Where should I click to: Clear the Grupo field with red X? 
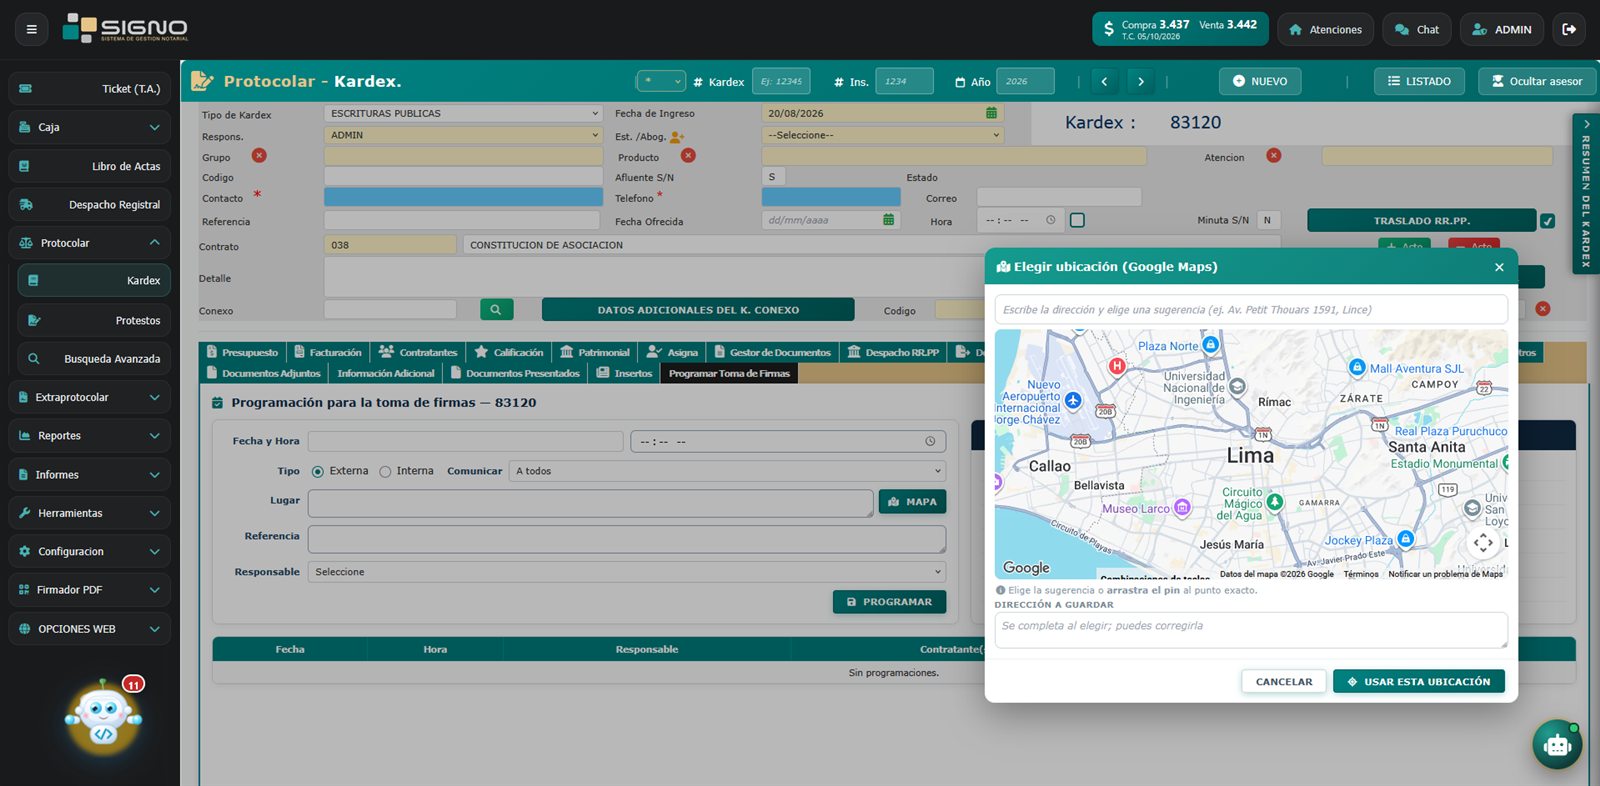point(259,155)
